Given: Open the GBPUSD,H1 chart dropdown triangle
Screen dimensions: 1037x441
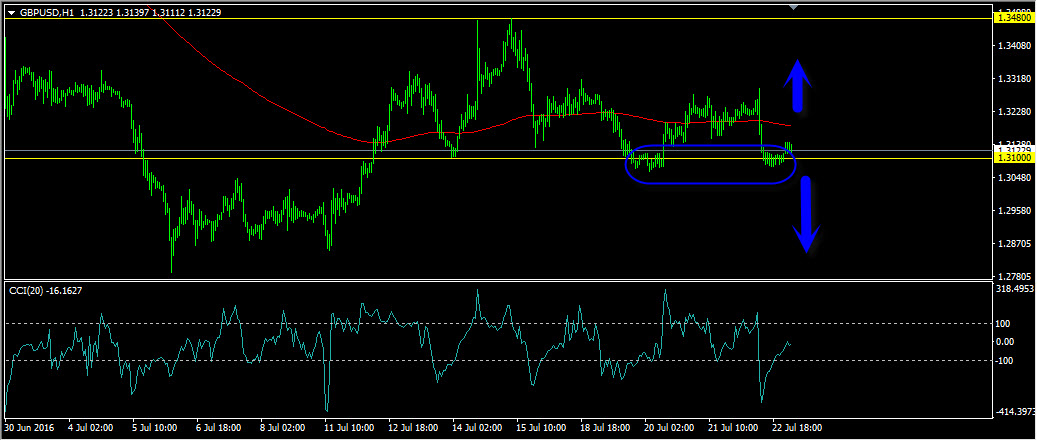Looking at the screenshot, I should 11,12.
